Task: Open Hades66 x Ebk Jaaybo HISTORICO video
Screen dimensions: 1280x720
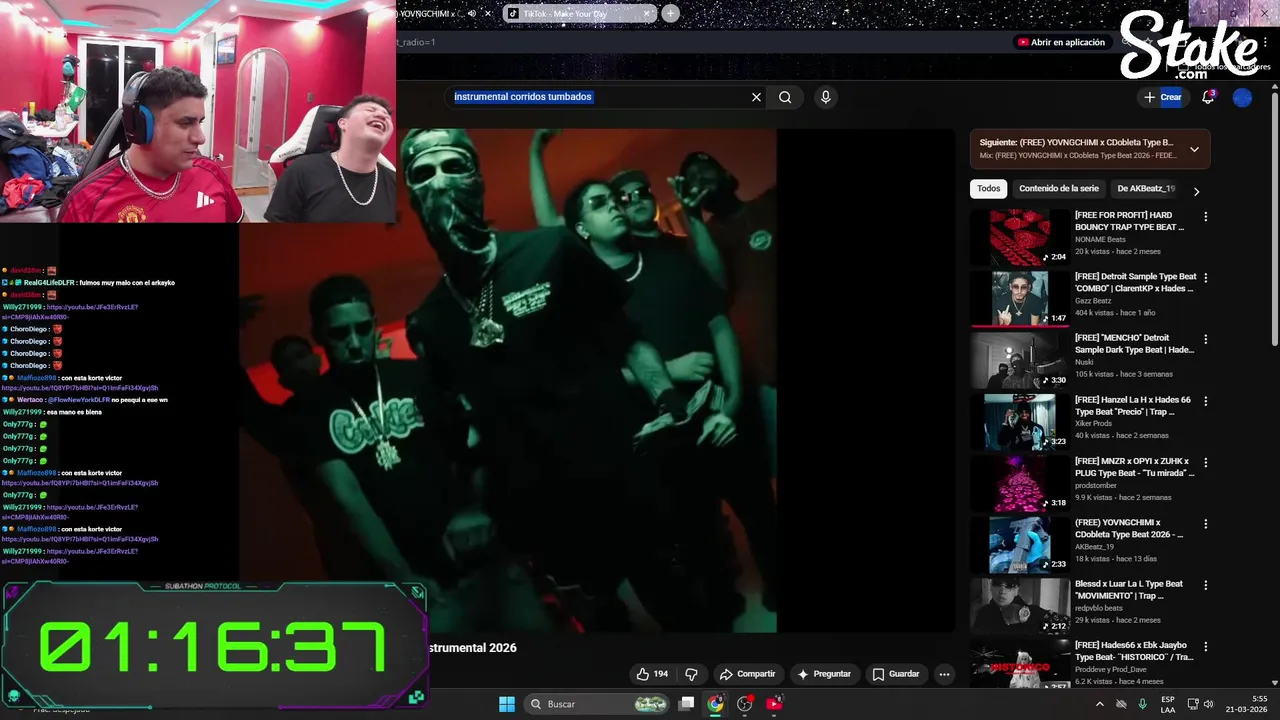Action: [x=1134, y=651]
